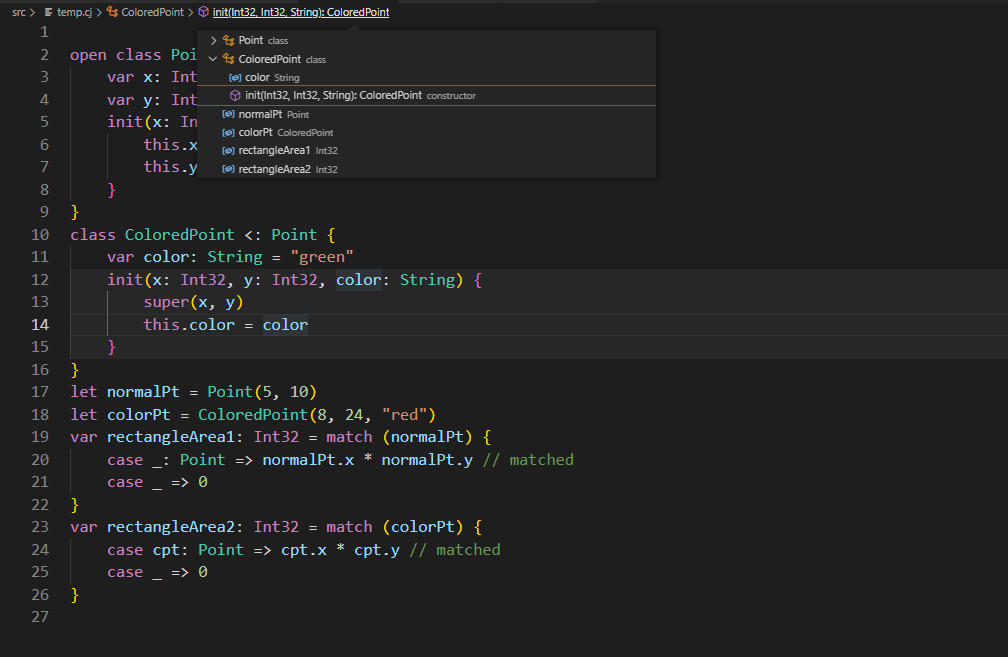The image size is (1008, 657).
Task: Open the src folder breadcrumb
Action: (18, 13)
